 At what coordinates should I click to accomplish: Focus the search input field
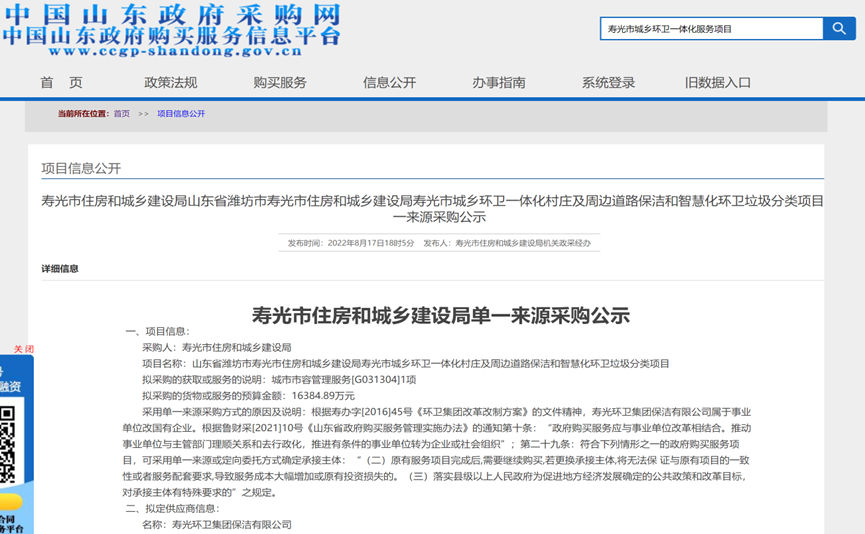tap(712, 29)
